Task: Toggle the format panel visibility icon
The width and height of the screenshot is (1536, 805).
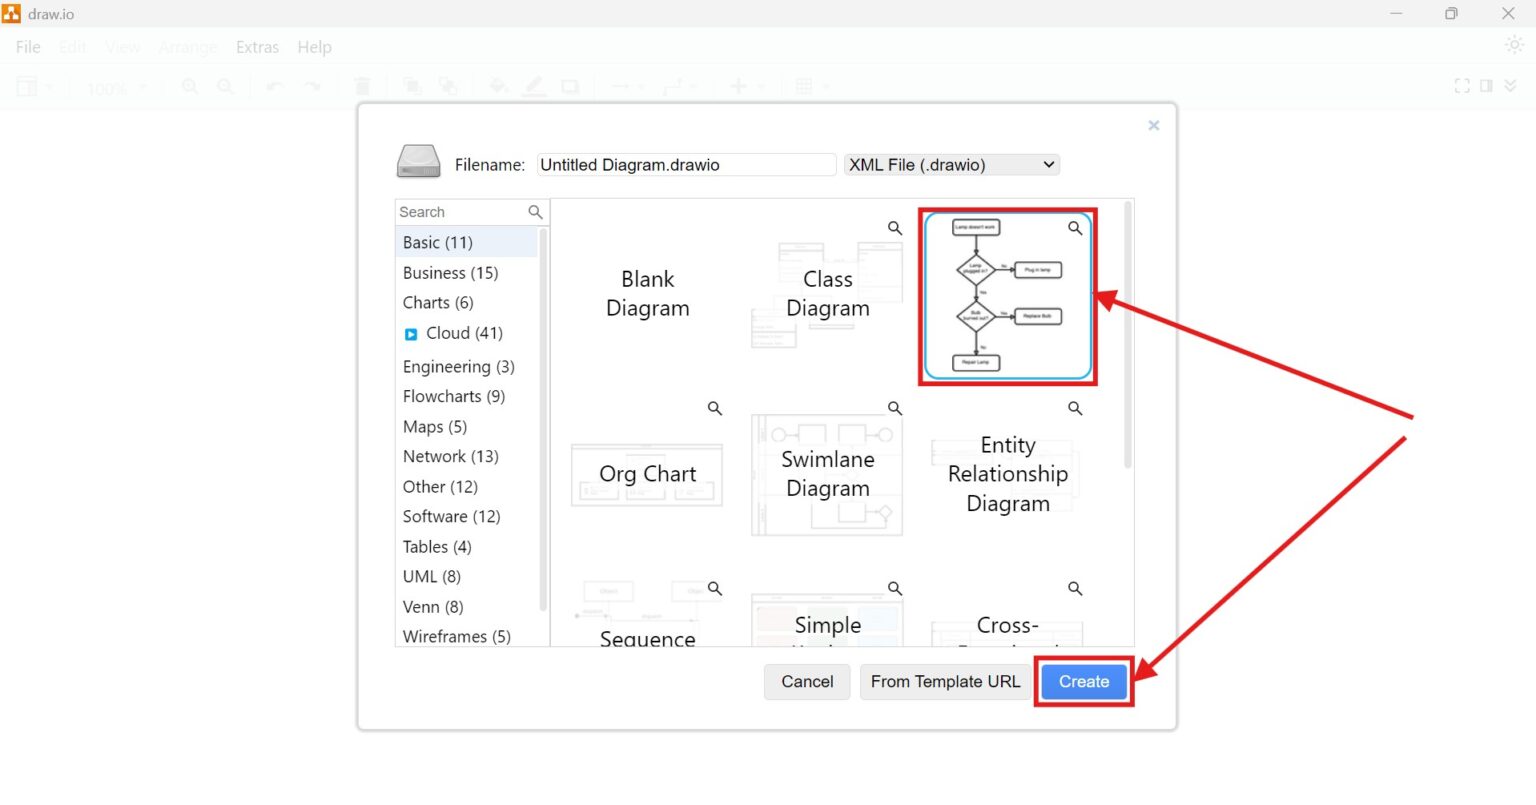Action: 1487,86
